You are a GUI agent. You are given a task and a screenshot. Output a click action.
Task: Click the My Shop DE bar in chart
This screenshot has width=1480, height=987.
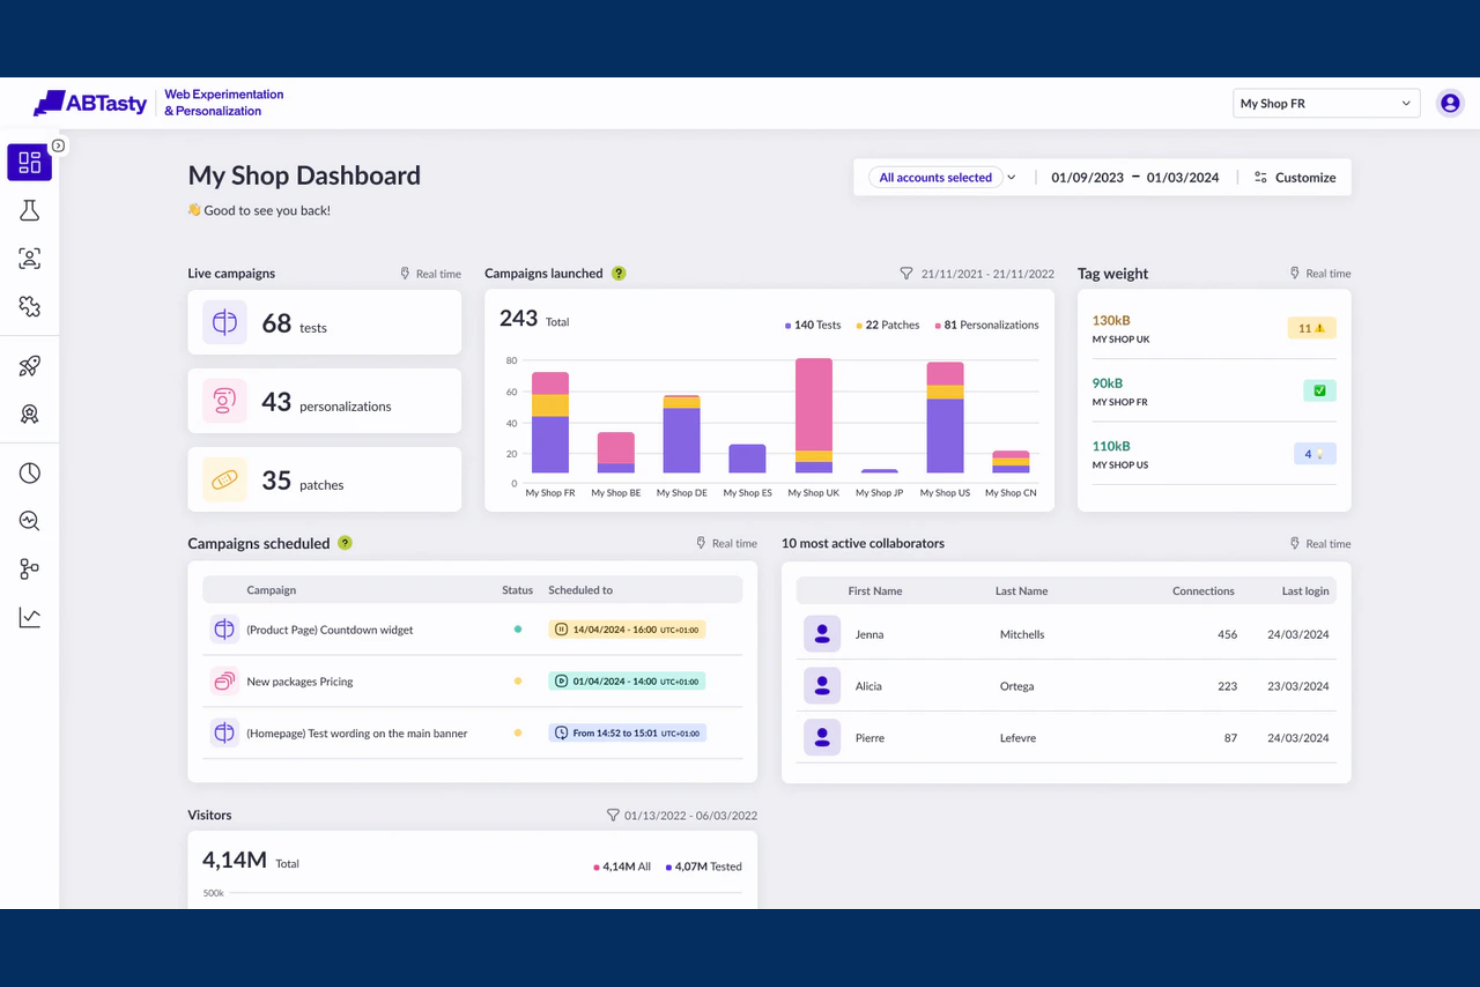[682, 434]
